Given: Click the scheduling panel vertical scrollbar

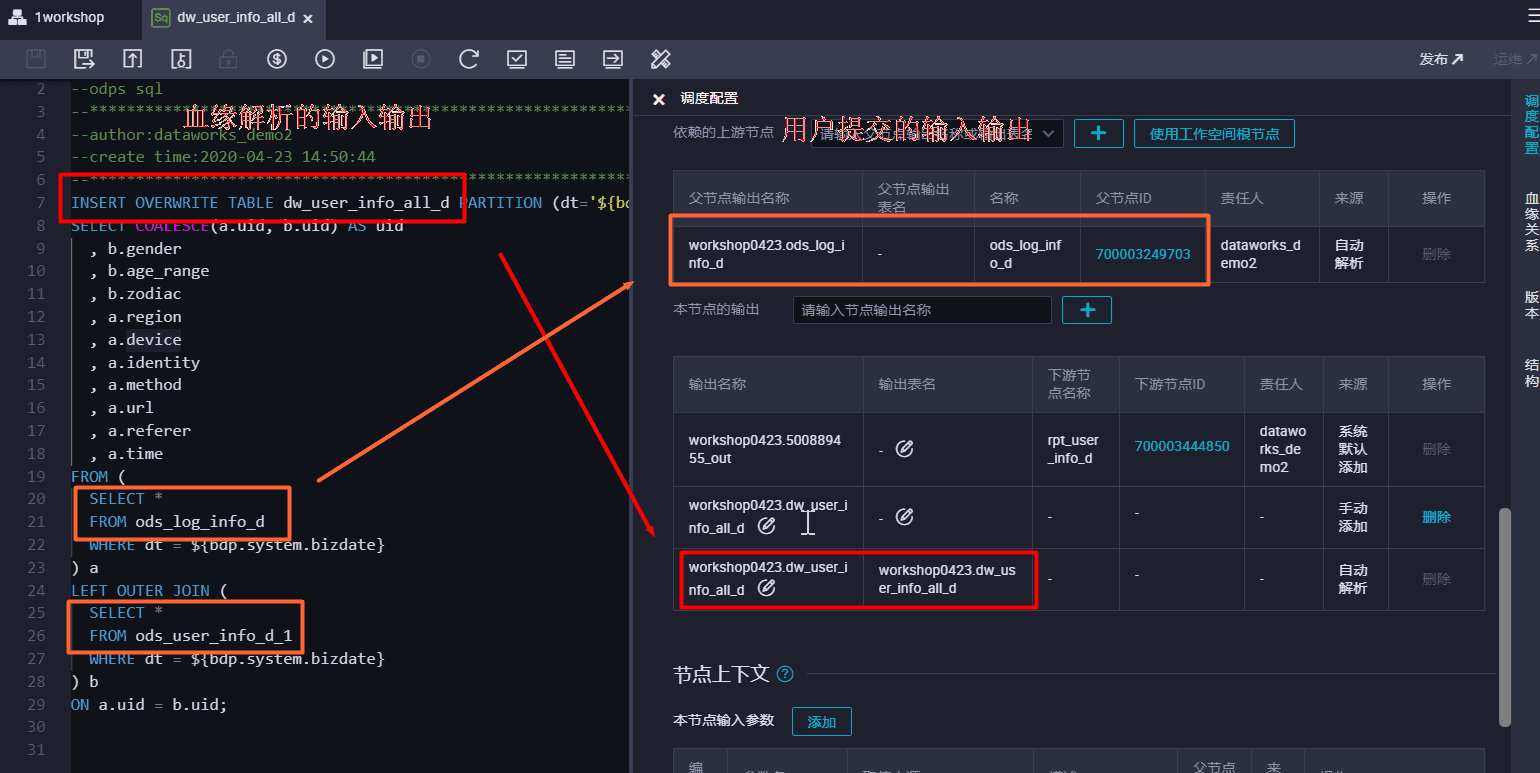Looking at the screenshot, I should click(1505, 617).
